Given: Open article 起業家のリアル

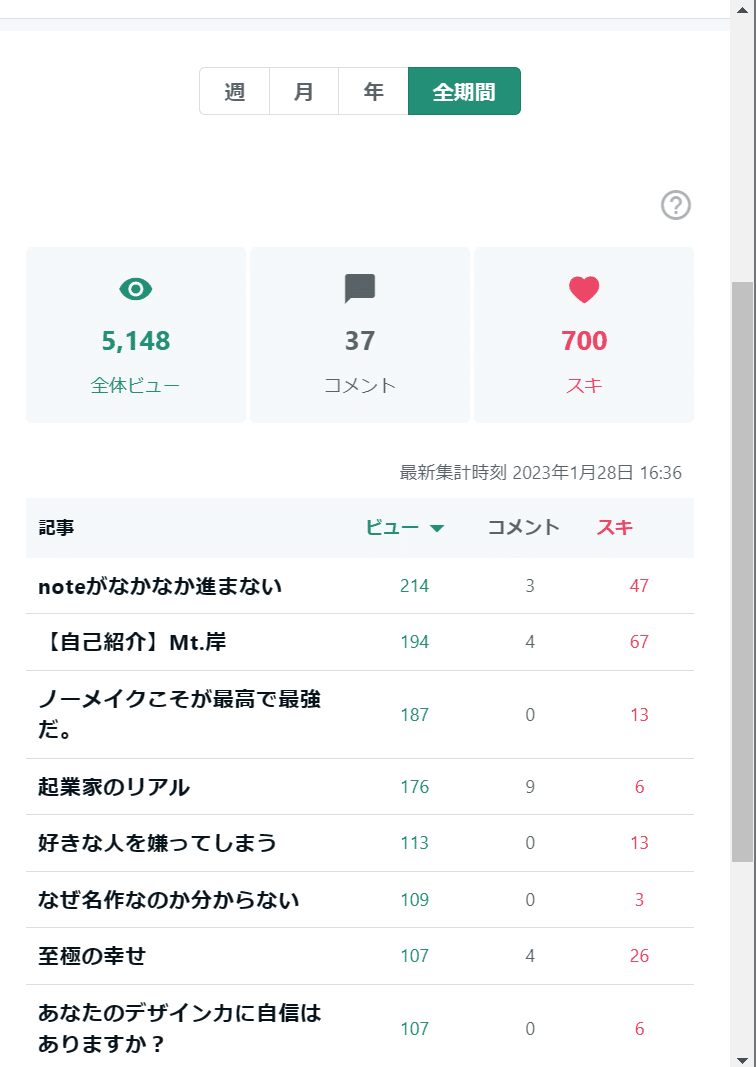Looking at the screenshot, I should (114, 787).
